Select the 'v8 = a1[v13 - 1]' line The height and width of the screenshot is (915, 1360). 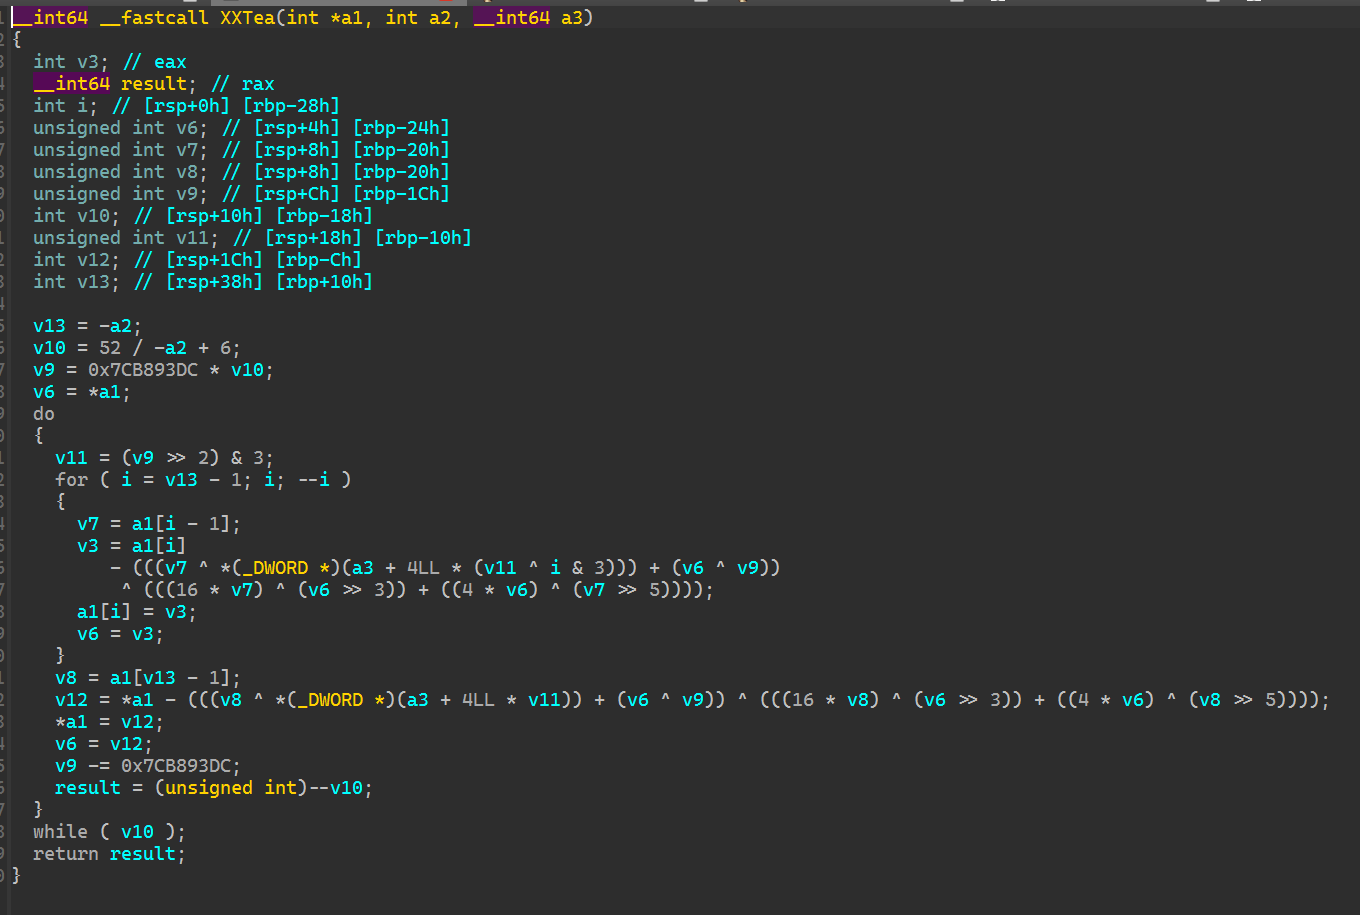[x=147, y=678]
